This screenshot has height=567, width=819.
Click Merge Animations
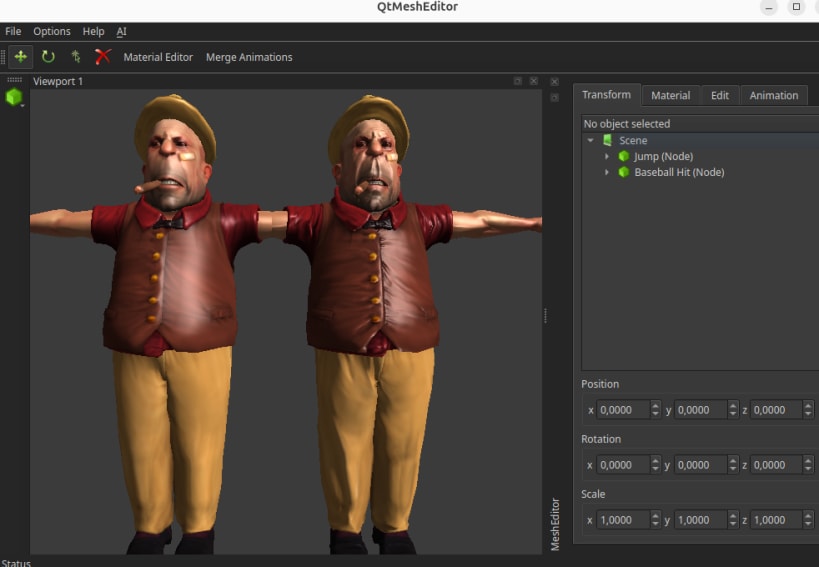pyautogui.click(x=249, y=57)
